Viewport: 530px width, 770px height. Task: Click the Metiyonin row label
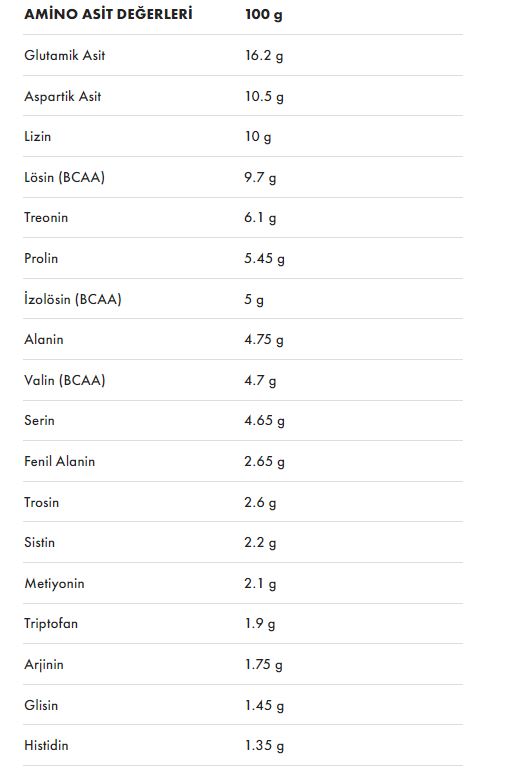pyautogui.click(x=54, y=583)
